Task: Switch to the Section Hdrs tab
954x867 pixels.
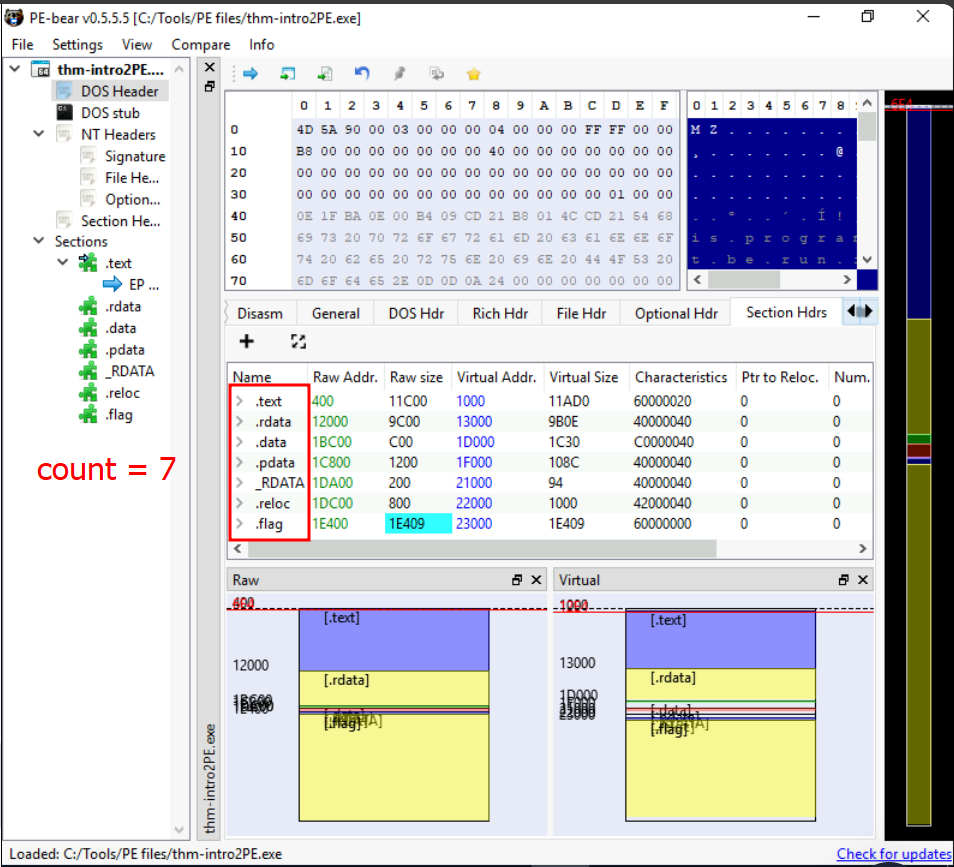Action: click(x=786, y=313)
